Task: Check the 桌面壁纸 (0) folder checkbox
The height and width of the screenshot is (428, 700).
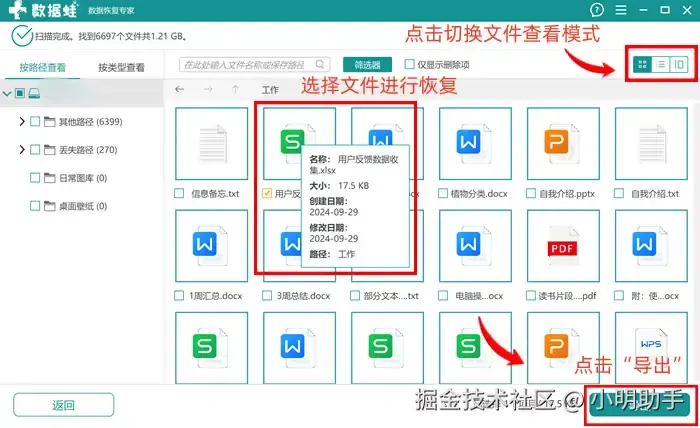Action: 35,206
